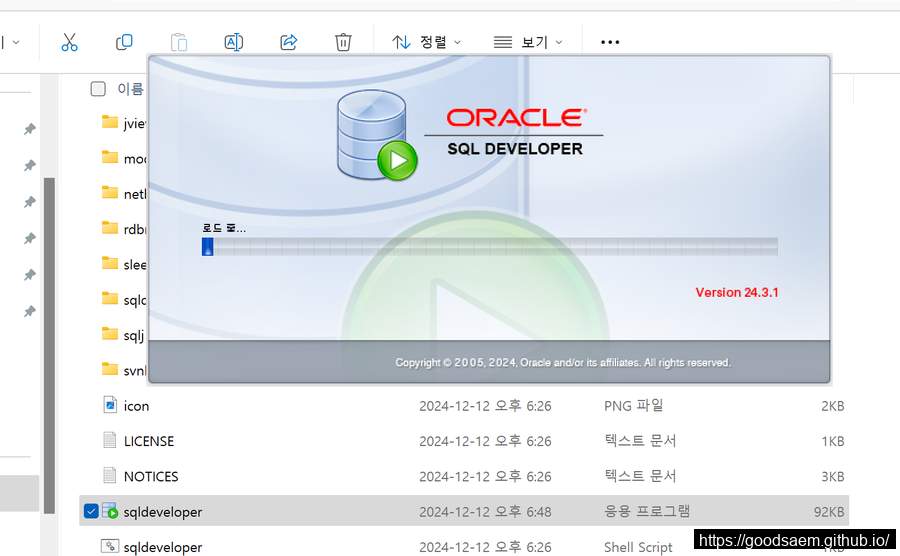
Task: Select the slee folder icon
Action: (110, 263)
